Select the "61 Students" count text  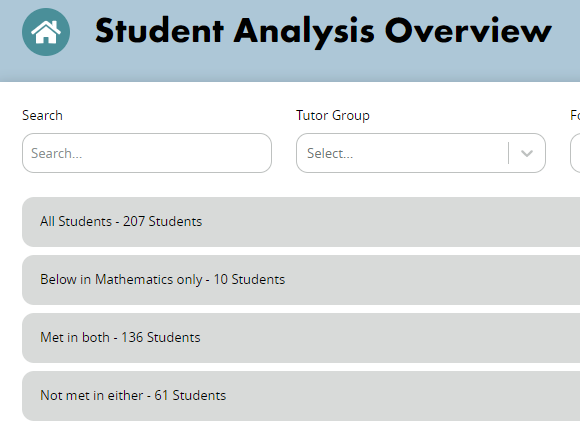point(190,396)
